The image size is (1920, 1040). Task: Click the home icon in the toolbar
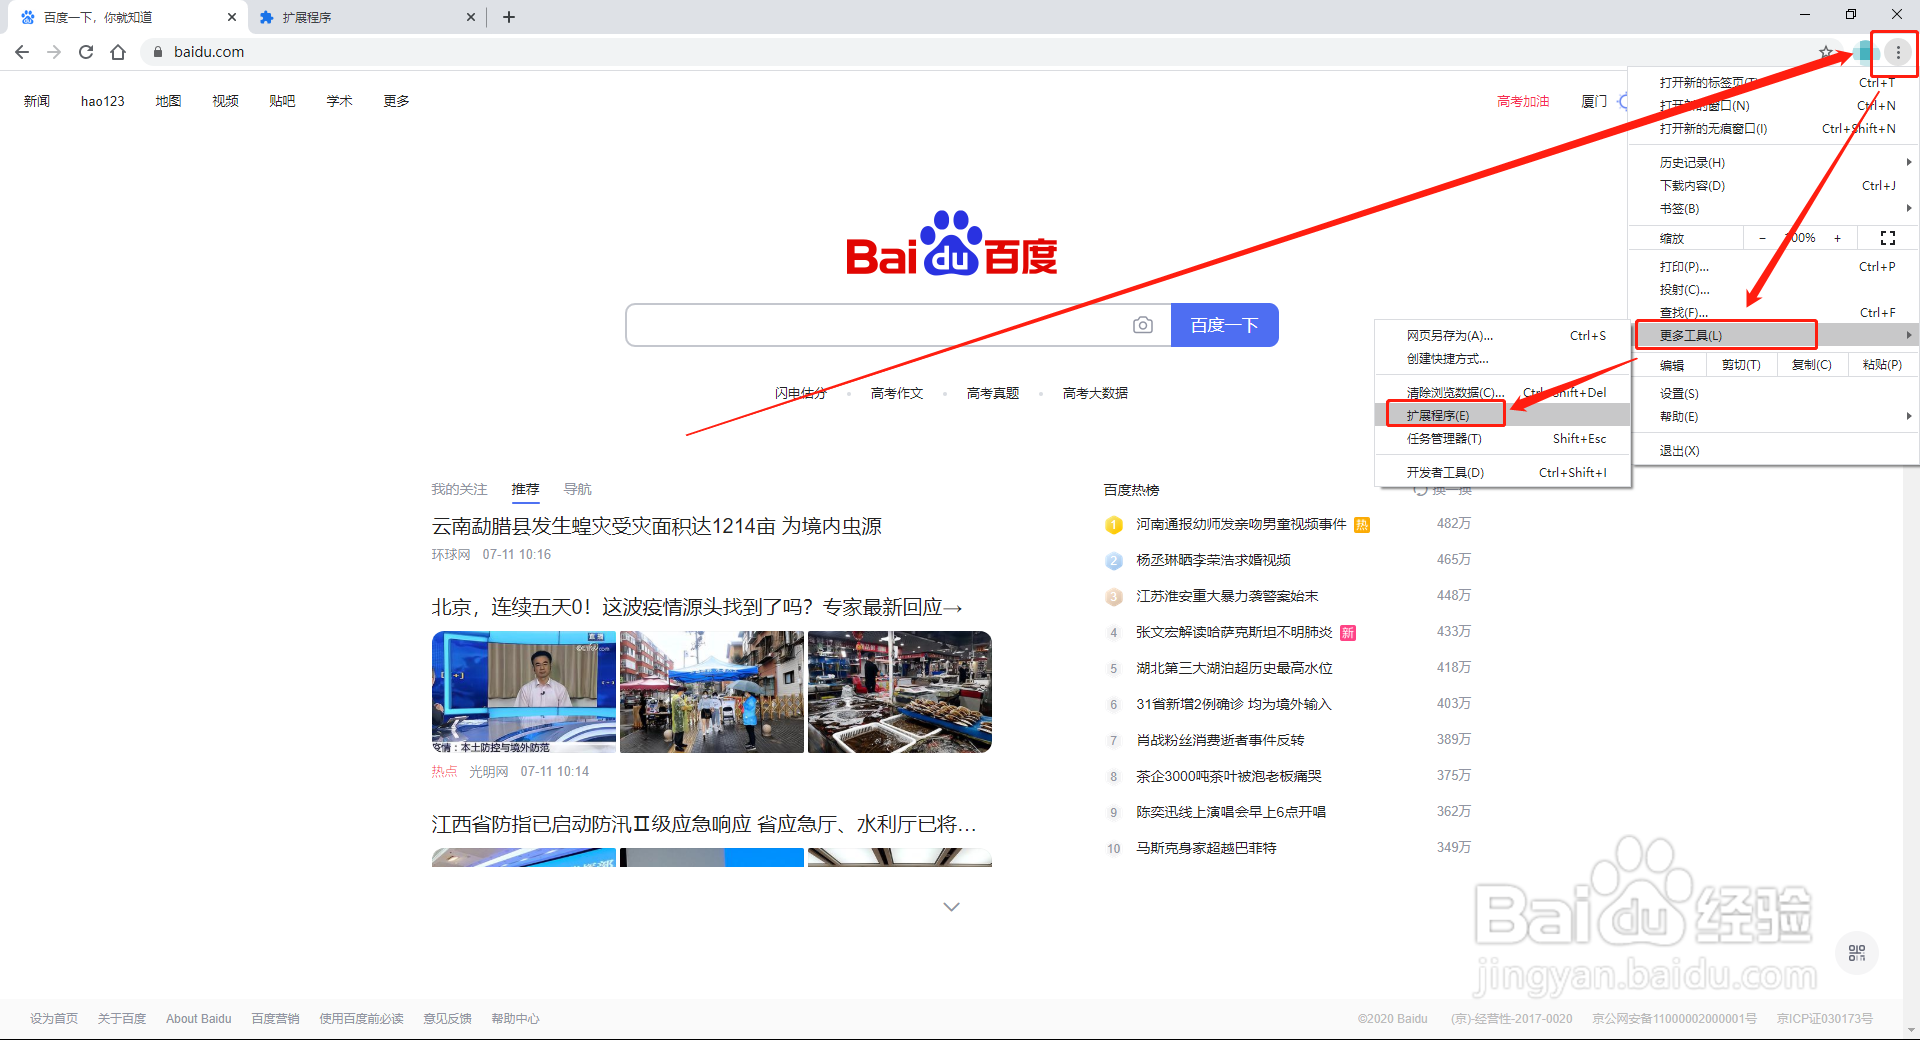tap(118, 52)
